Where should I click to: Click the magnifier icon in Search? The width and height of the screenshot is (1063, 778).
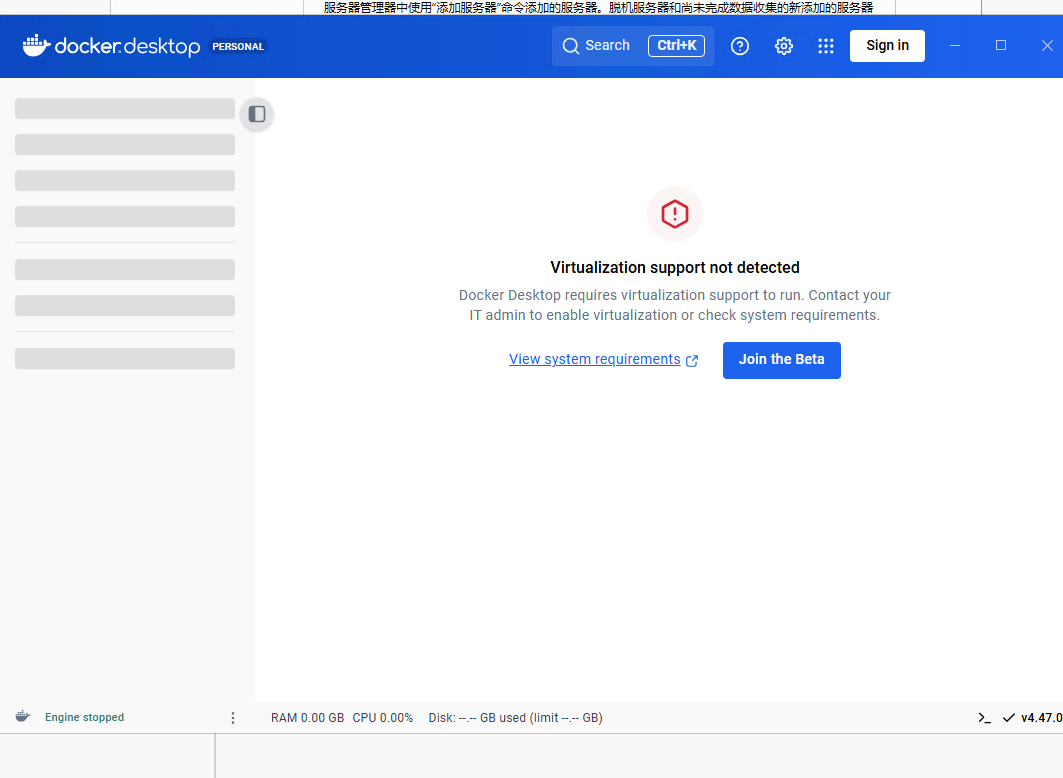(x=571, y=46)
